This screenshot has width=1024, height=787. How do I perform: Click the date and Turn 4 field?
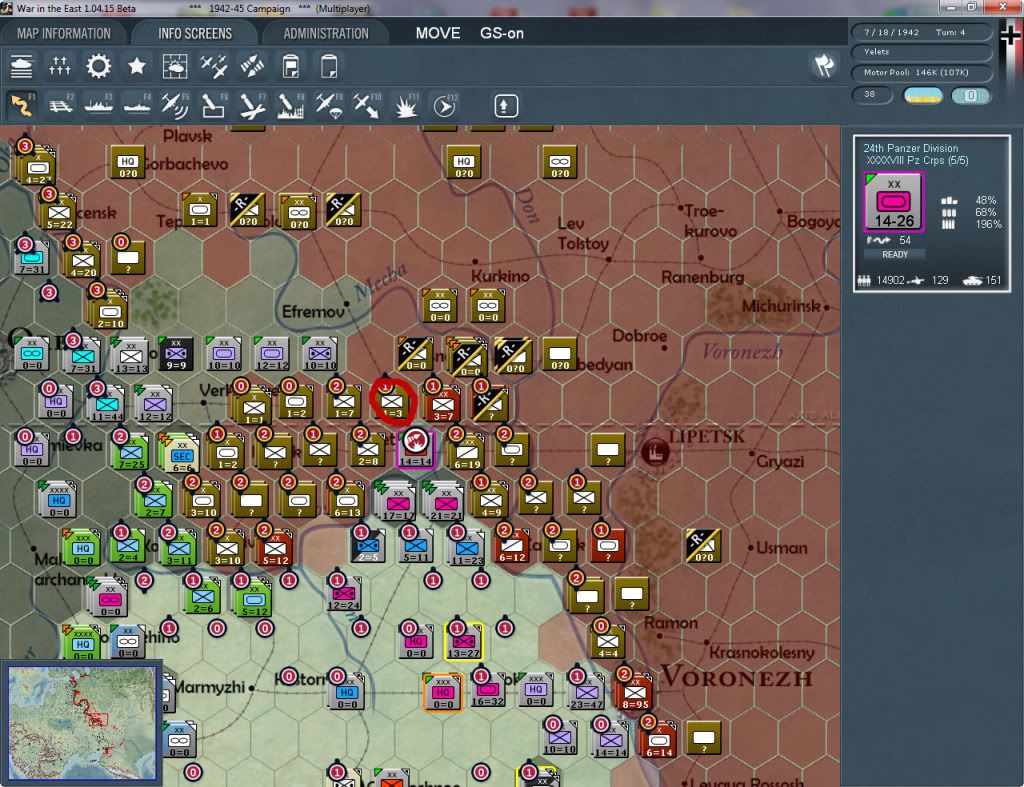tap(921, 32)
